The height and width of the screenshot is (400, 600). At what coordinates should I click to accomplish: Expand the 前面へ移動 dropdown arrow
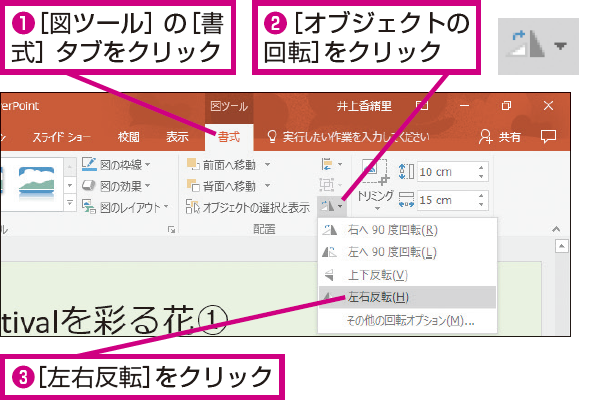tap(267, 165)
